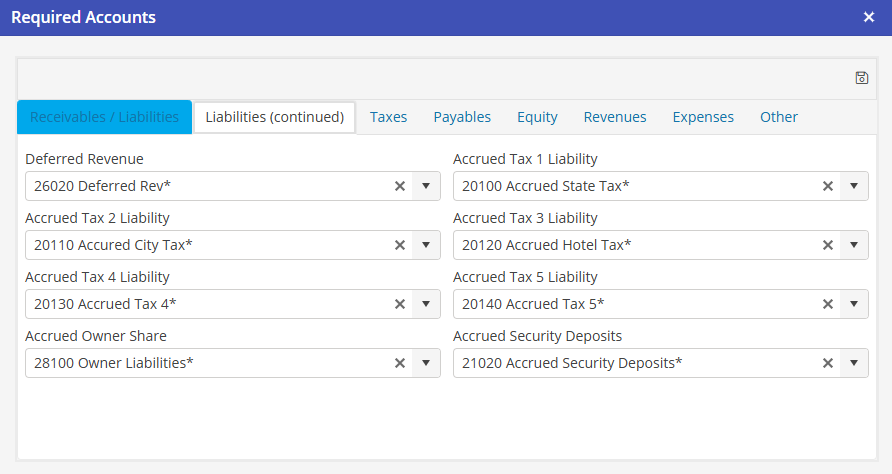Viewport: 892px width, 474px height.
Task: Clear the Accrued Security Deposits selection
Action: pyautogui.click(x=828, y=363)
